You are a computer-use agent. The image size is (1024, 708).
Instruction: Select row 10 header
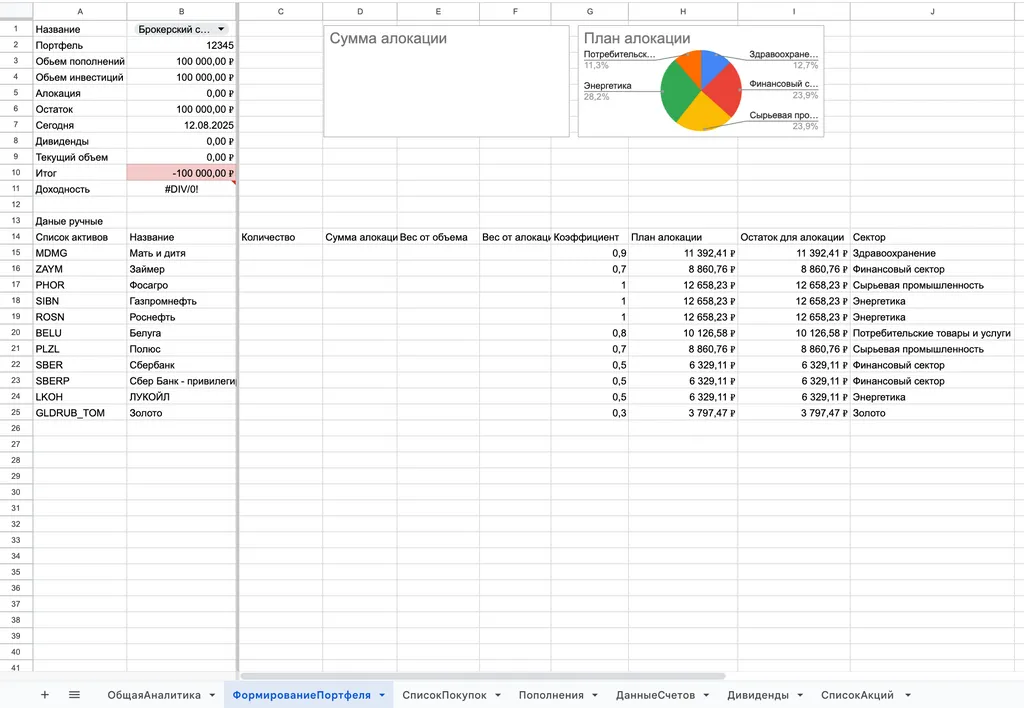click(16, 173)
